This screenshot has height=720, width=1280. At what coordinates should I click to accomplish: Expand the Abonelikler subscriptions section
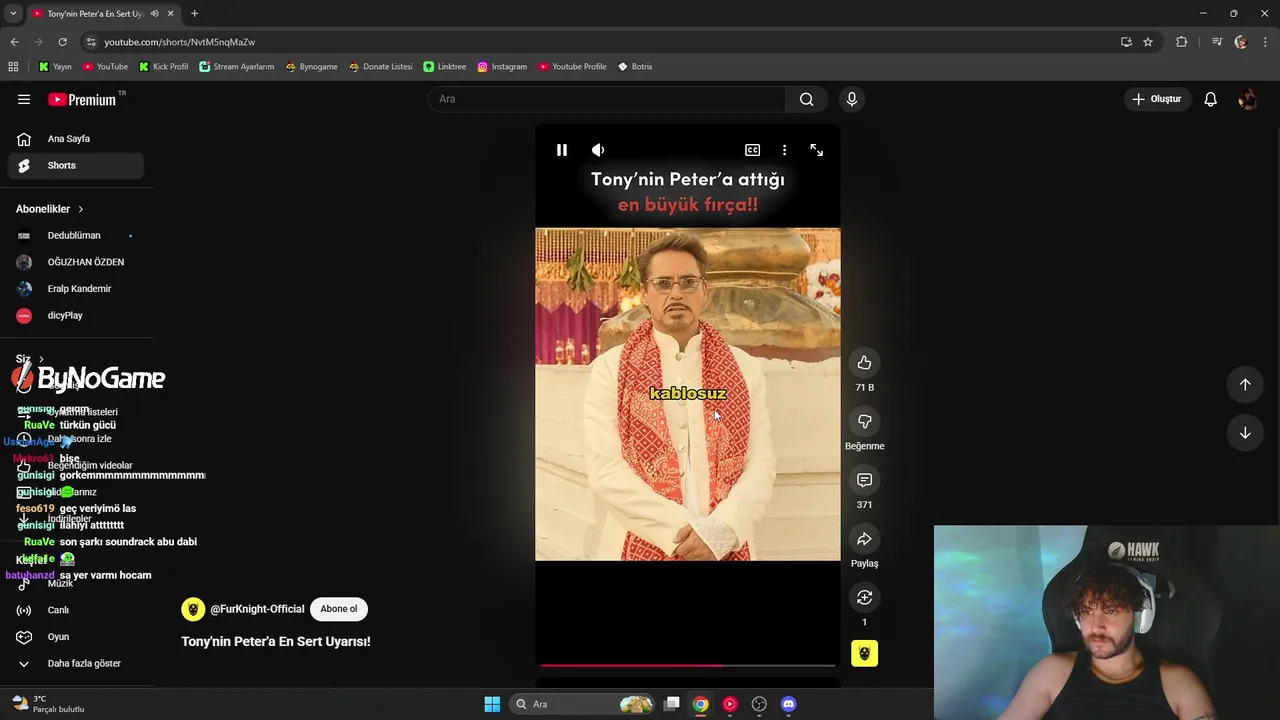click(x=50, y=209)
